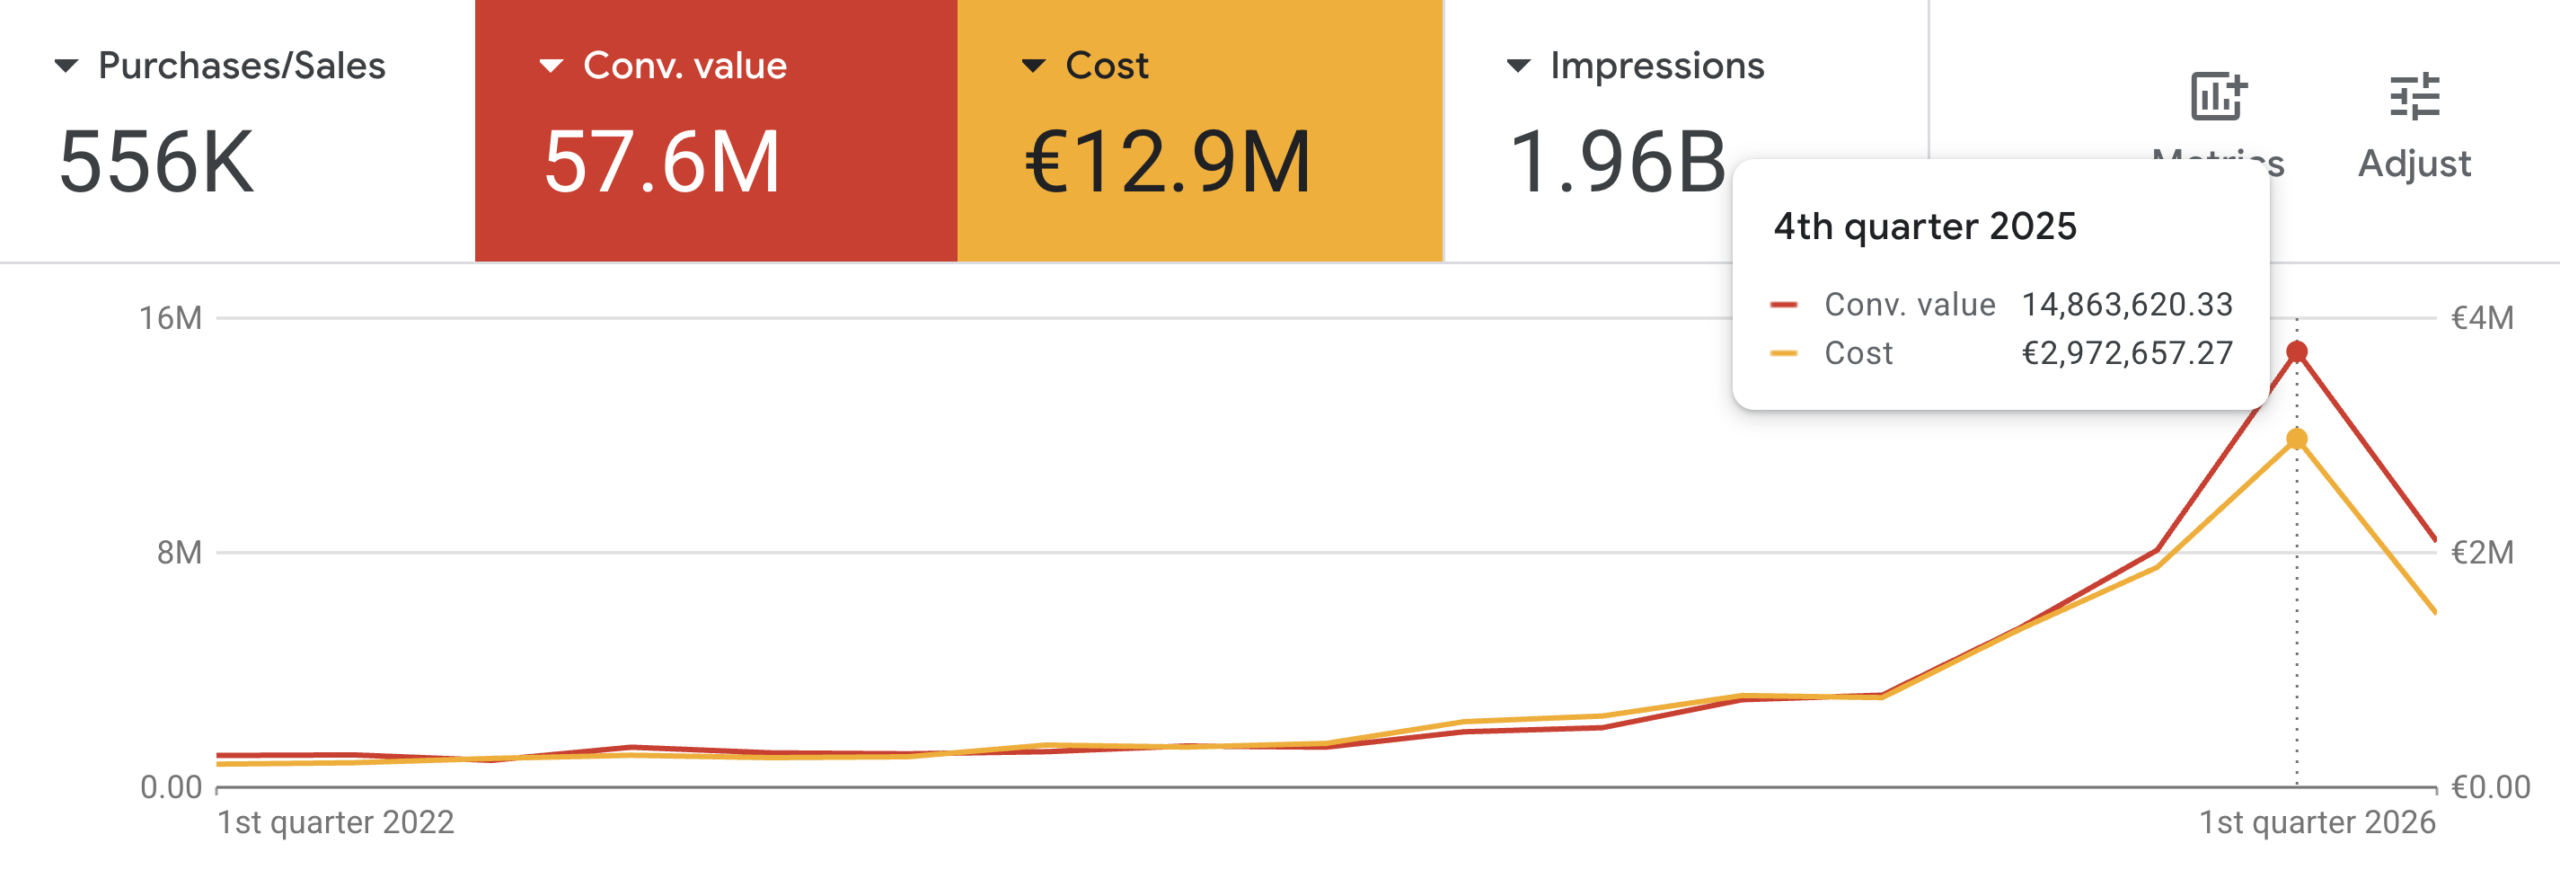2560x870 pixels.
Task: Click the "4th quarter 2025" tooltip title
Action: click(x=1925, y=227)
